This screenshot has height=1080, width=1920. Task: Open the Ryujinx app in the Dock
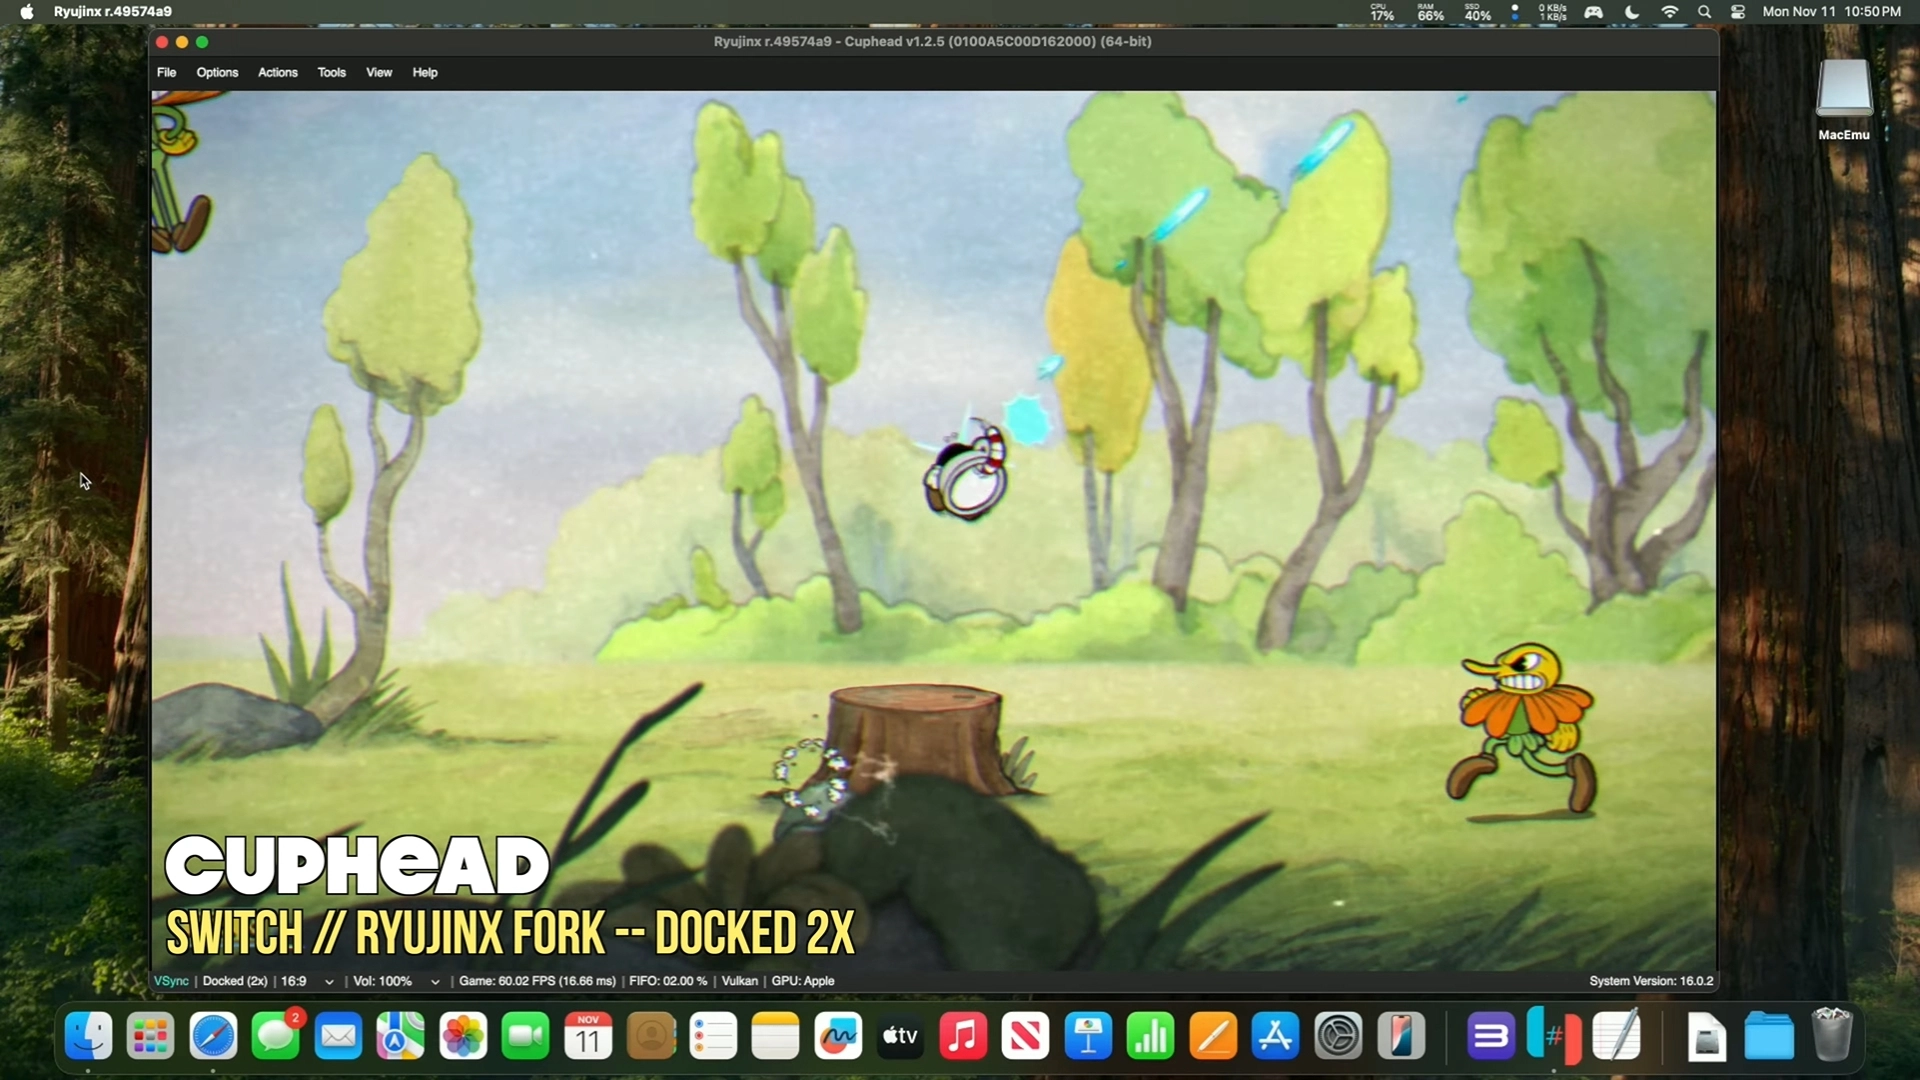click(x=1553, y=1036)
